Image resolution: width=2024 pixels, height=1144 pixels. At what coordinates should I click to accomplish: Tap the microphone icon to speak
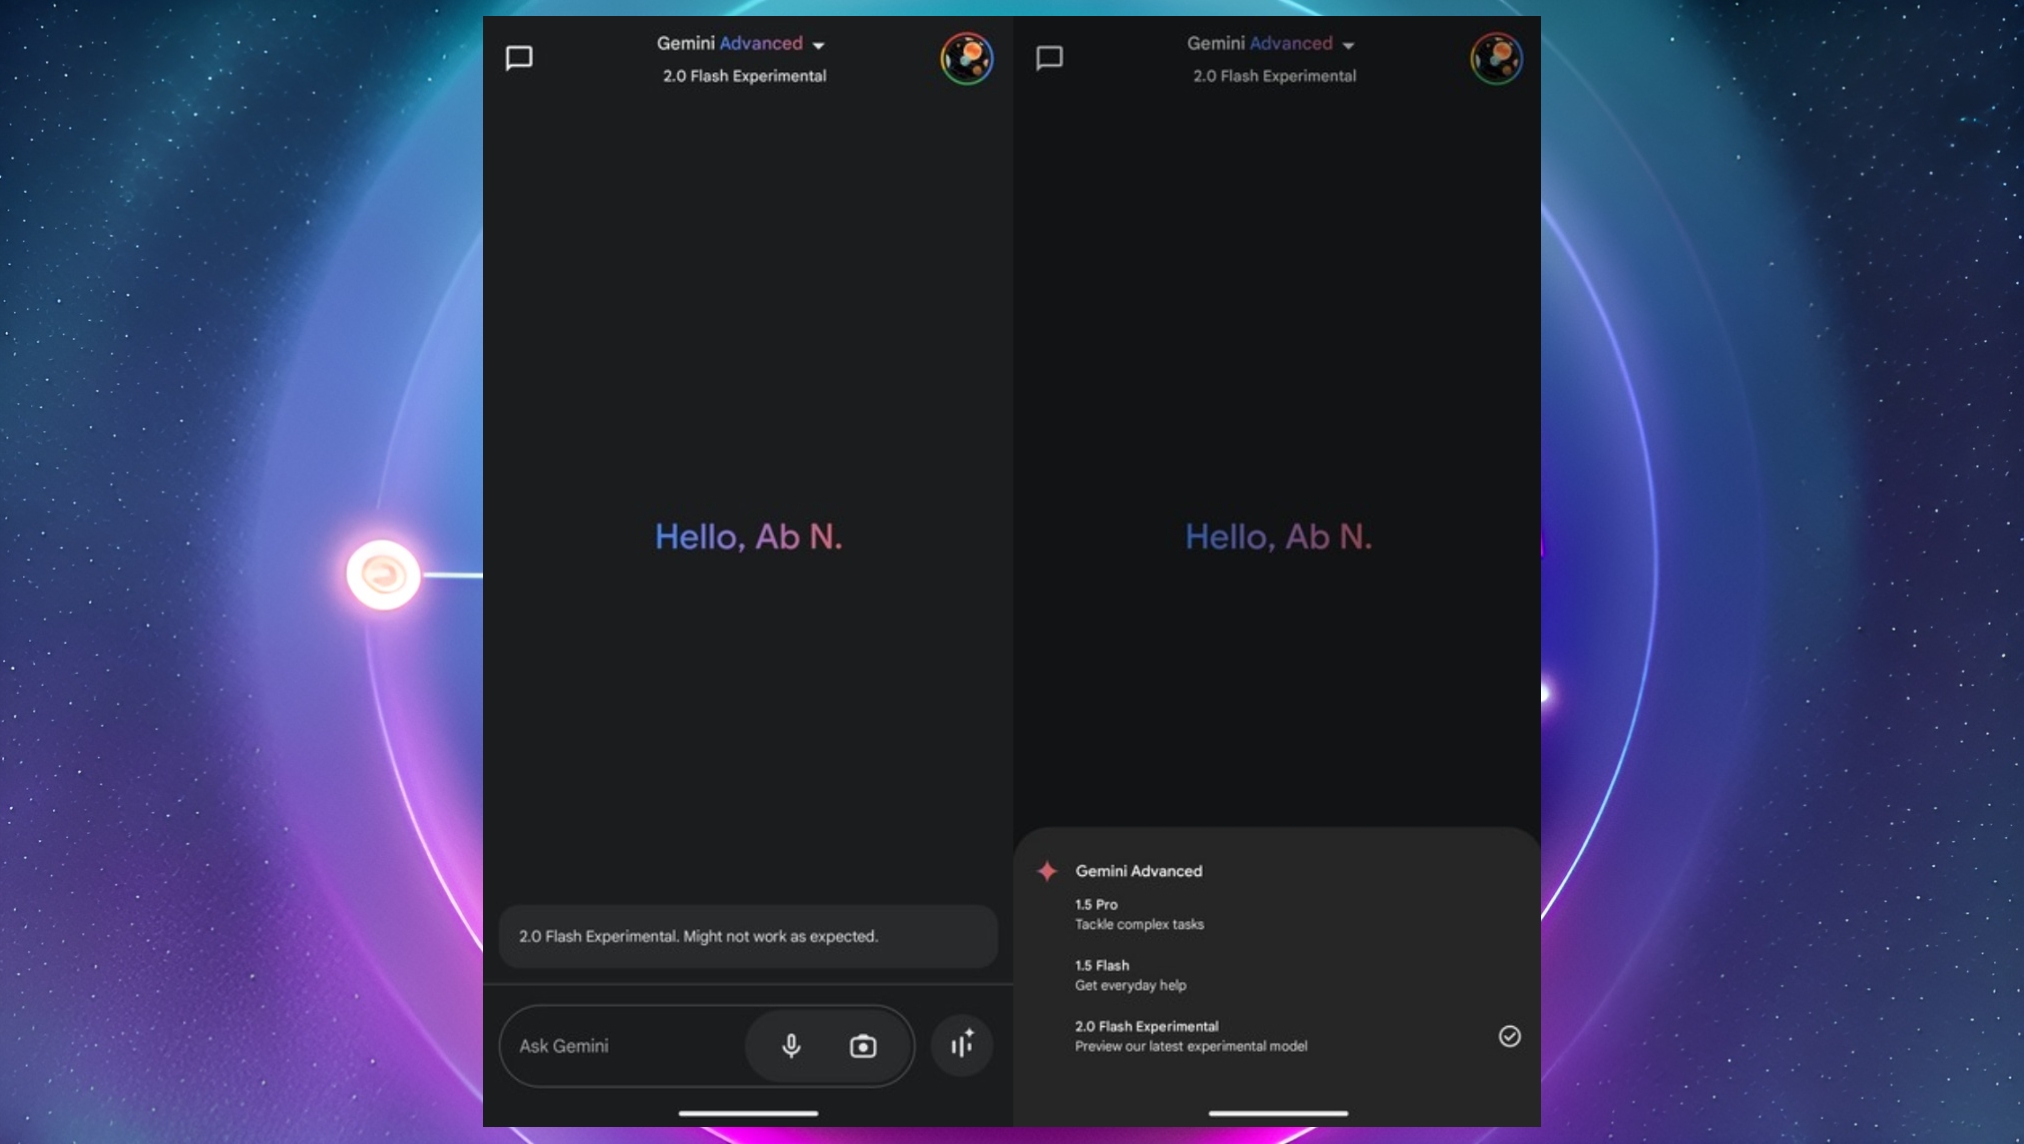coord(790,1045)
